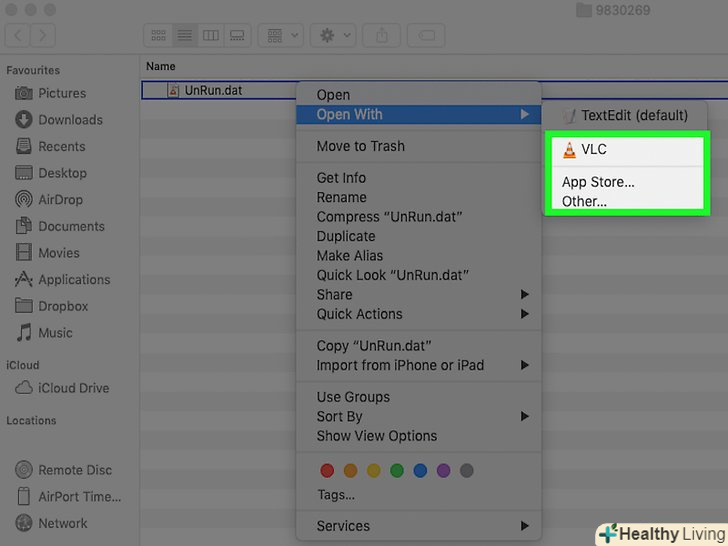Image resolution: width=728 pixels, height=546 pixels.
Task: Expand the Services submenu
Action: [419, 526]
